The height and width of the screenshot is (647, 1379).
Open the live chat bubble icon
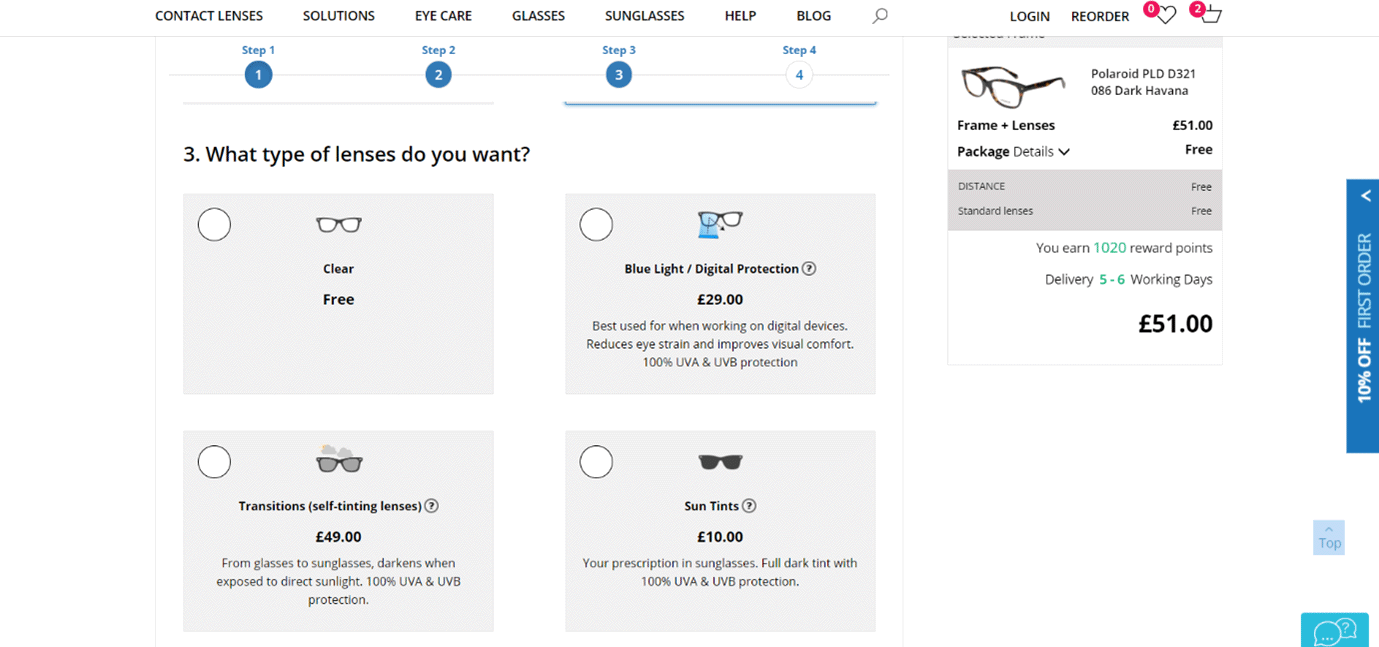tap(1335, 631)
